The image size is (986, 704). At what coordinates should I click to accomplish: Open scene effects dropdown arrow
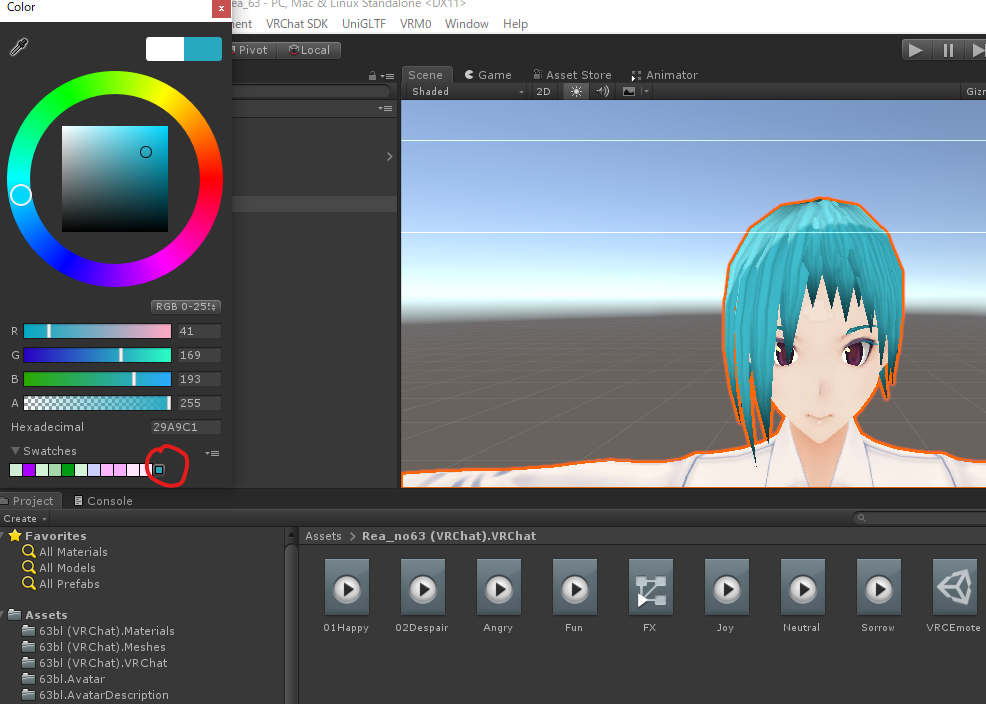pyautogui.click(x=646, y=92)
